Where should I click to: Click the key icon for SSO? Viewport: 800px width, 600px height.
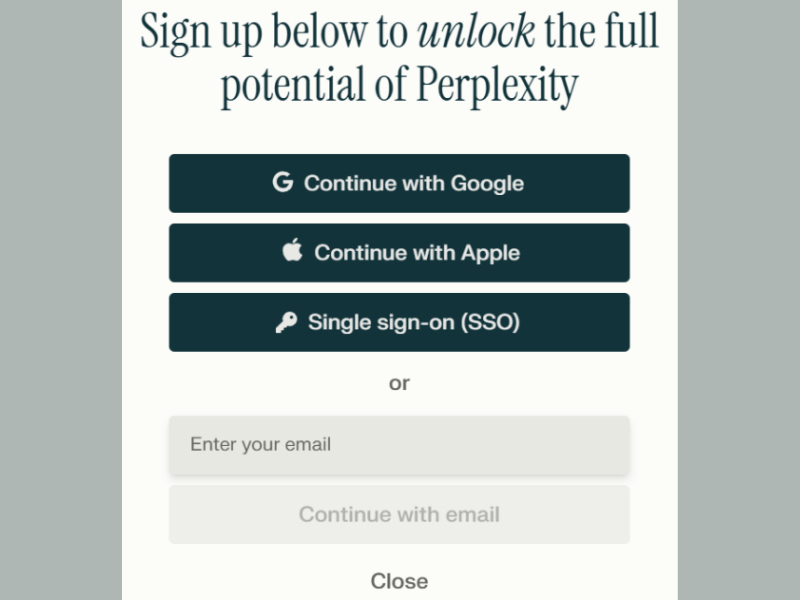pyautogui.click(x=286, y=322)
